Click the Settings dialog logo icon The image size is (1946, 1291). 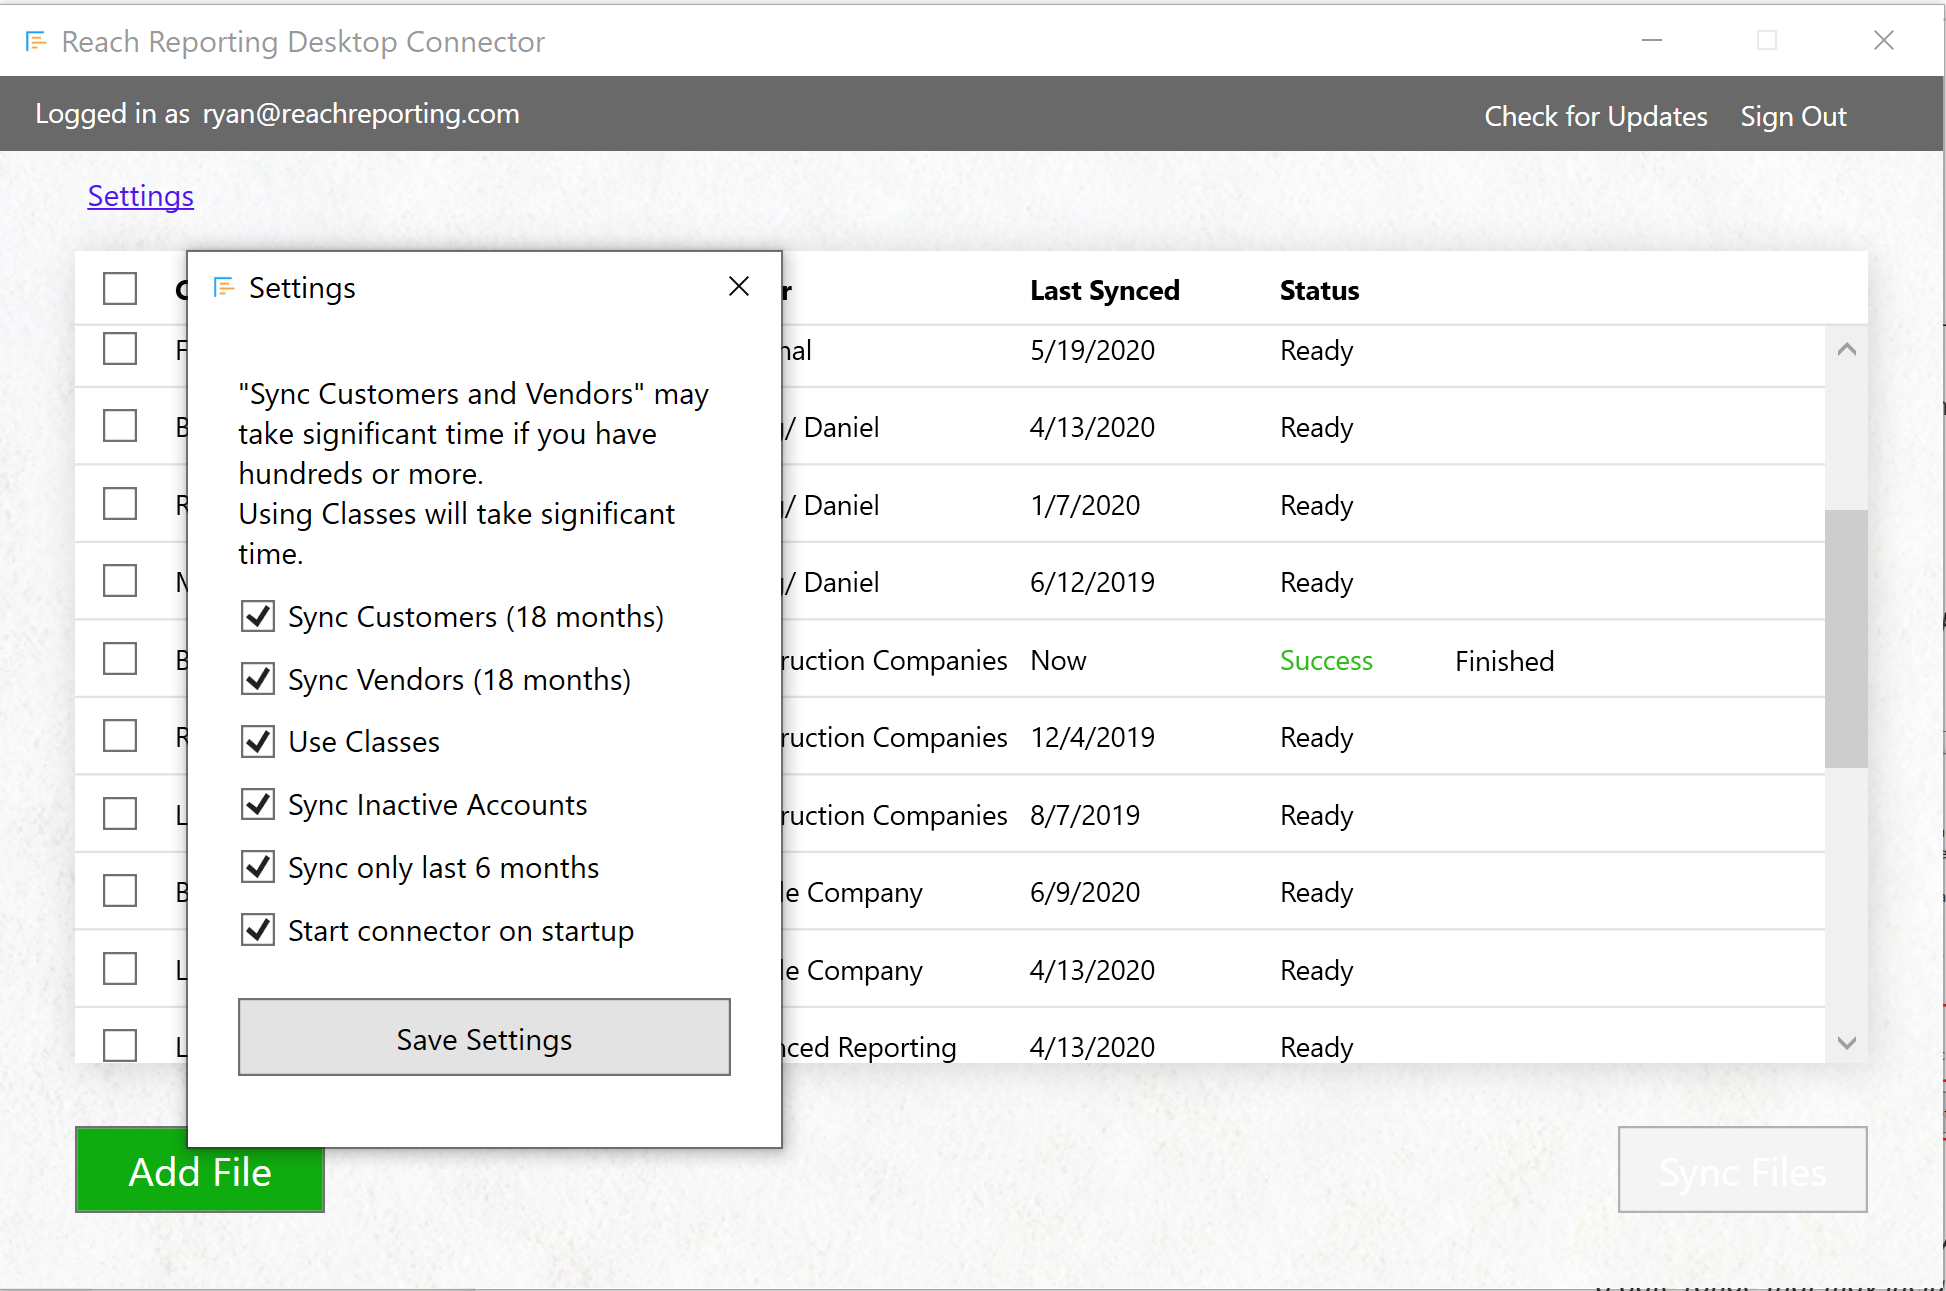(224, 288)
